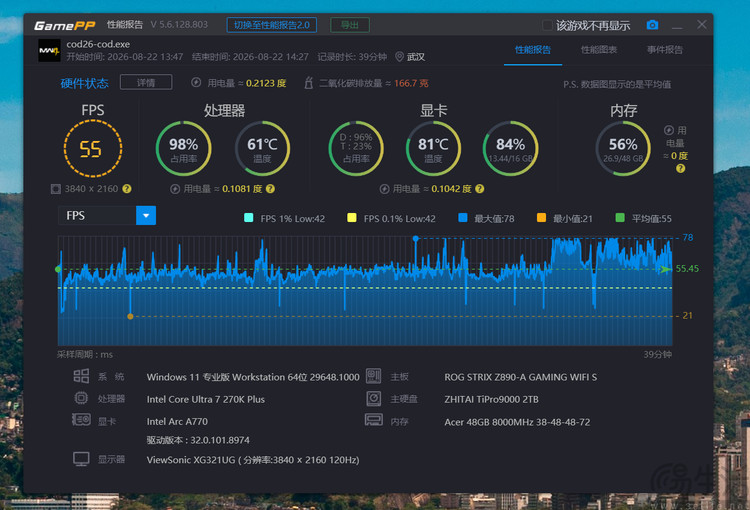Click the RAM icon beside 内存 row
Viewport: 750px width, 510px height.
pyautogui.click(x=374, y=420)
